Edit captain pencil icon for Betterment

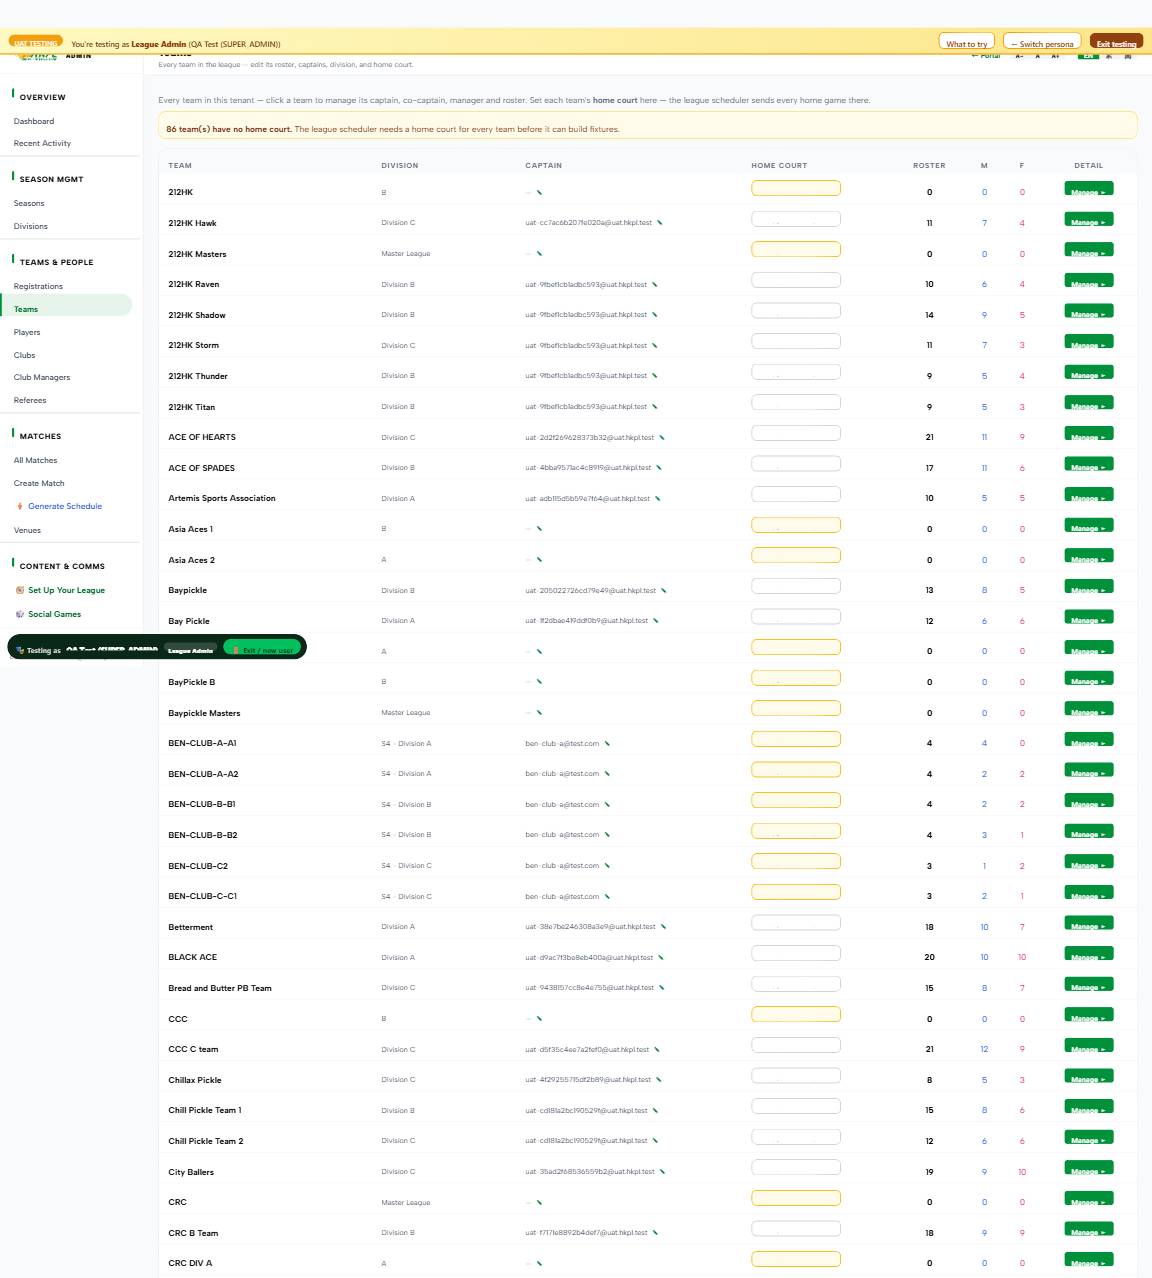pos(663,927)
